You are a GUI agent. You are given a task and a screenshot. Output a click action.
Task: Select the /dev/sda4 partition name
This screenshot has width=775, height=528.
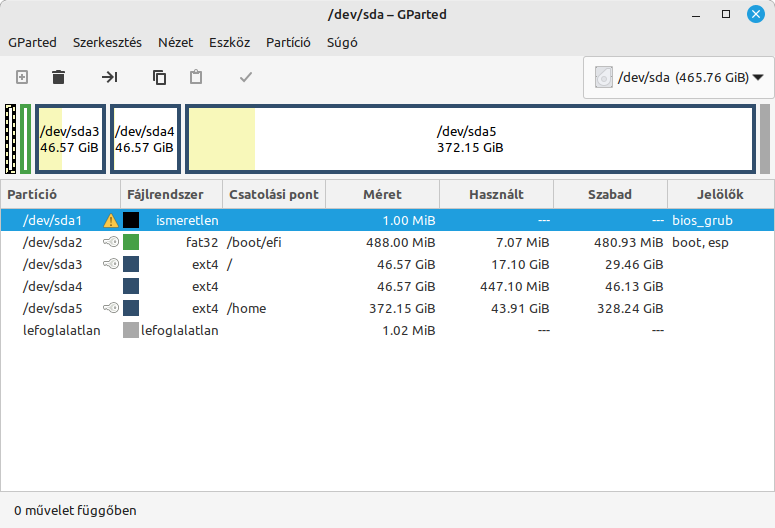52,286
